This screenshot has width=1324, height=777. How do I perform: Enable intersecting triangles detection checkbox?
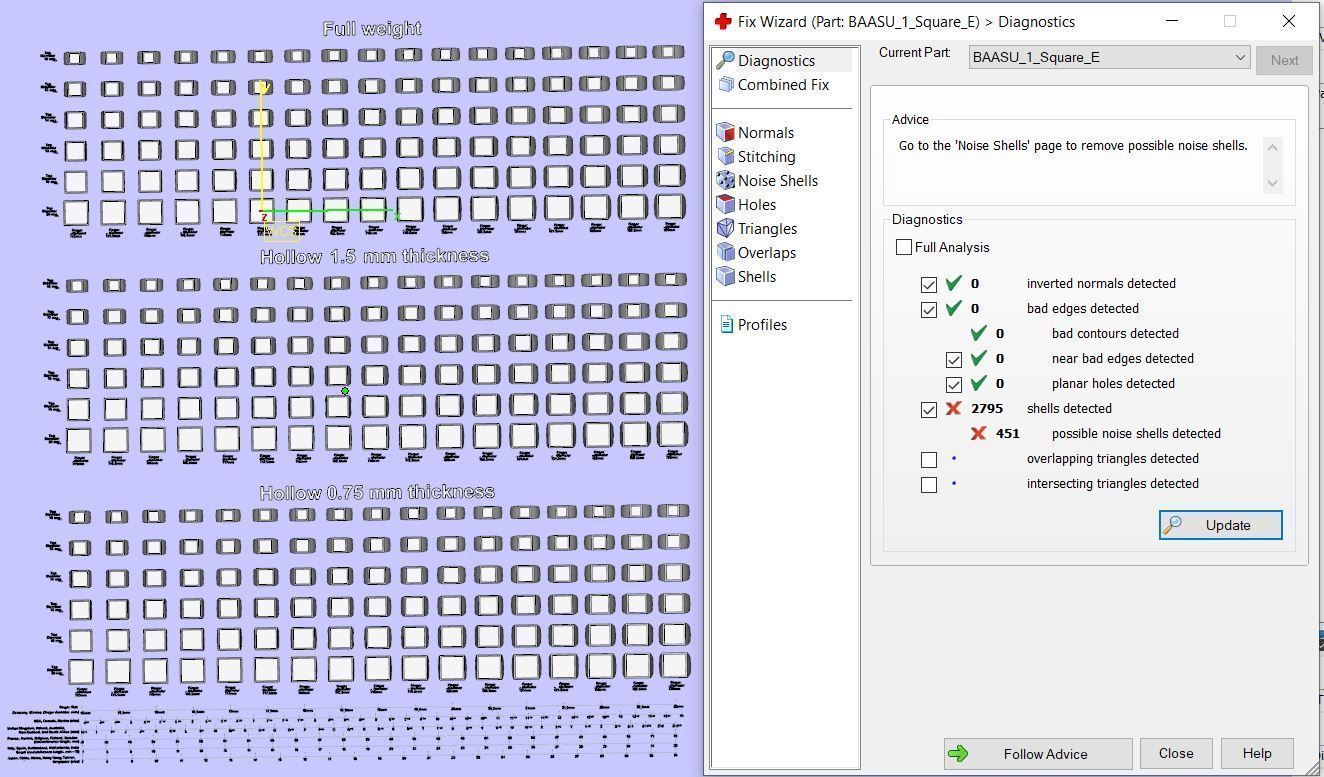929,484
